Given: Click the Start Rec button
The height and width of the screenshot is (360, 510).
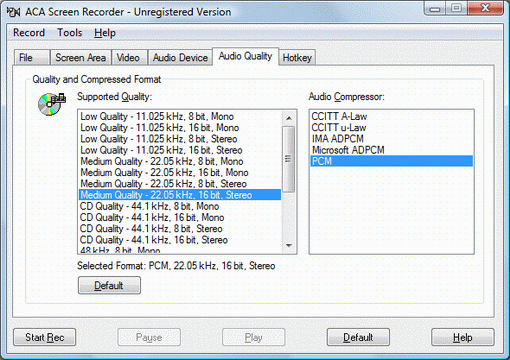Looking at the screenshot, I should (45, 337).
